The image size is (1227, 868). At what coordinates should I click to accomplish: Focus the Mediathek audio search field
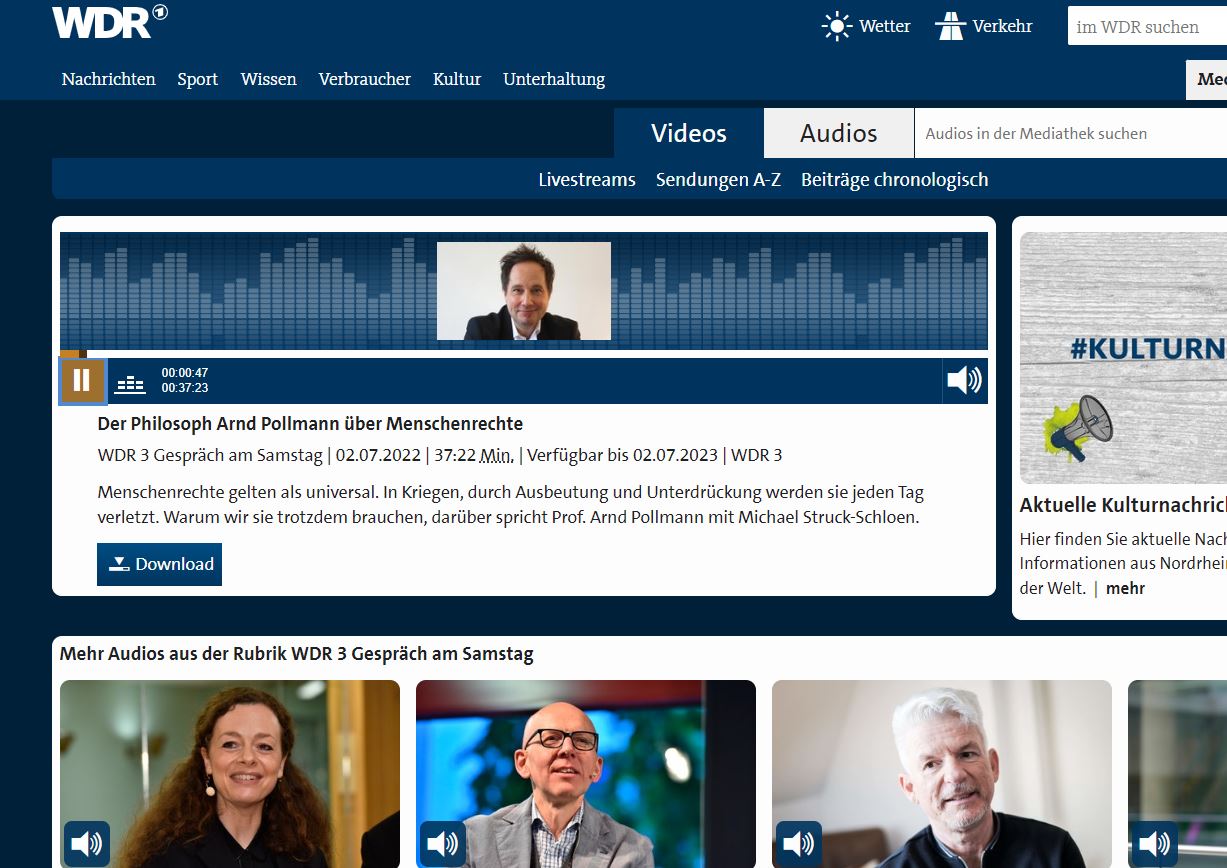[1070, 133]
